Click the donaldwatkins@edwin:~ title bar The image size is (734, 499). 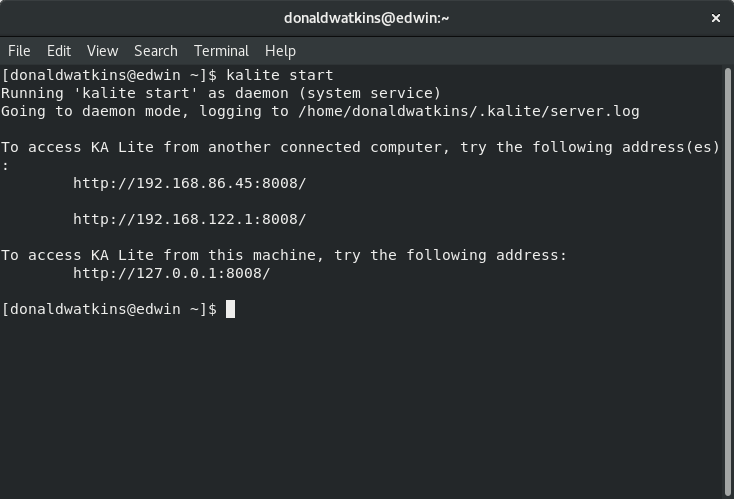coord(366,17)
